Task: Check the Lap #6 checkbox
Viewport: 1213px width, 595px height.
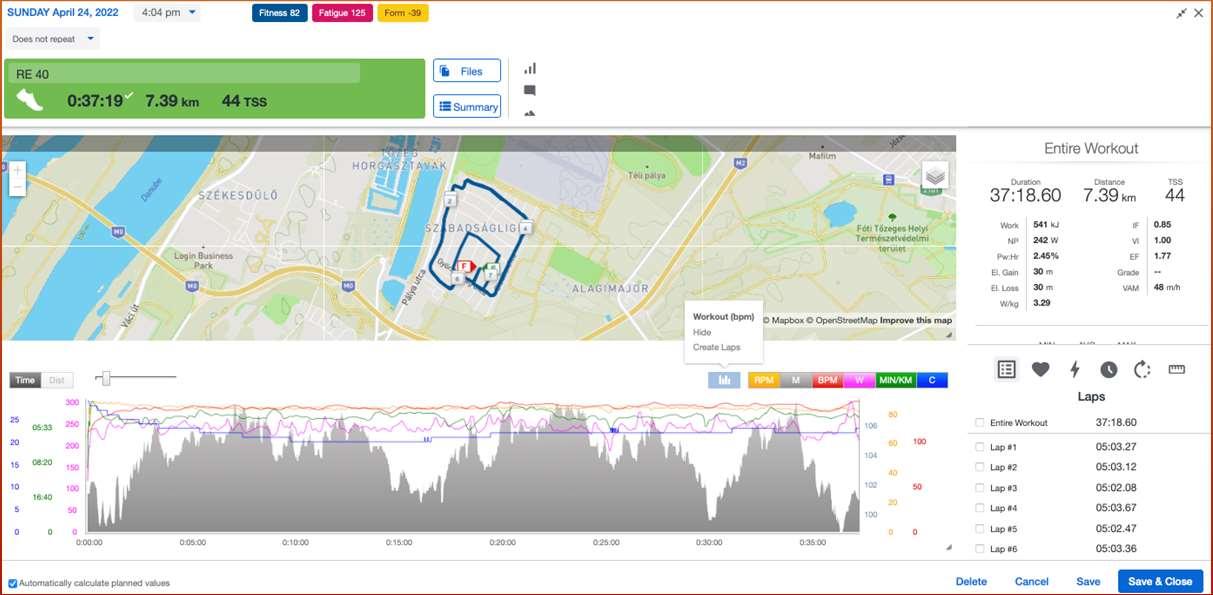Action: coord(979,549)
